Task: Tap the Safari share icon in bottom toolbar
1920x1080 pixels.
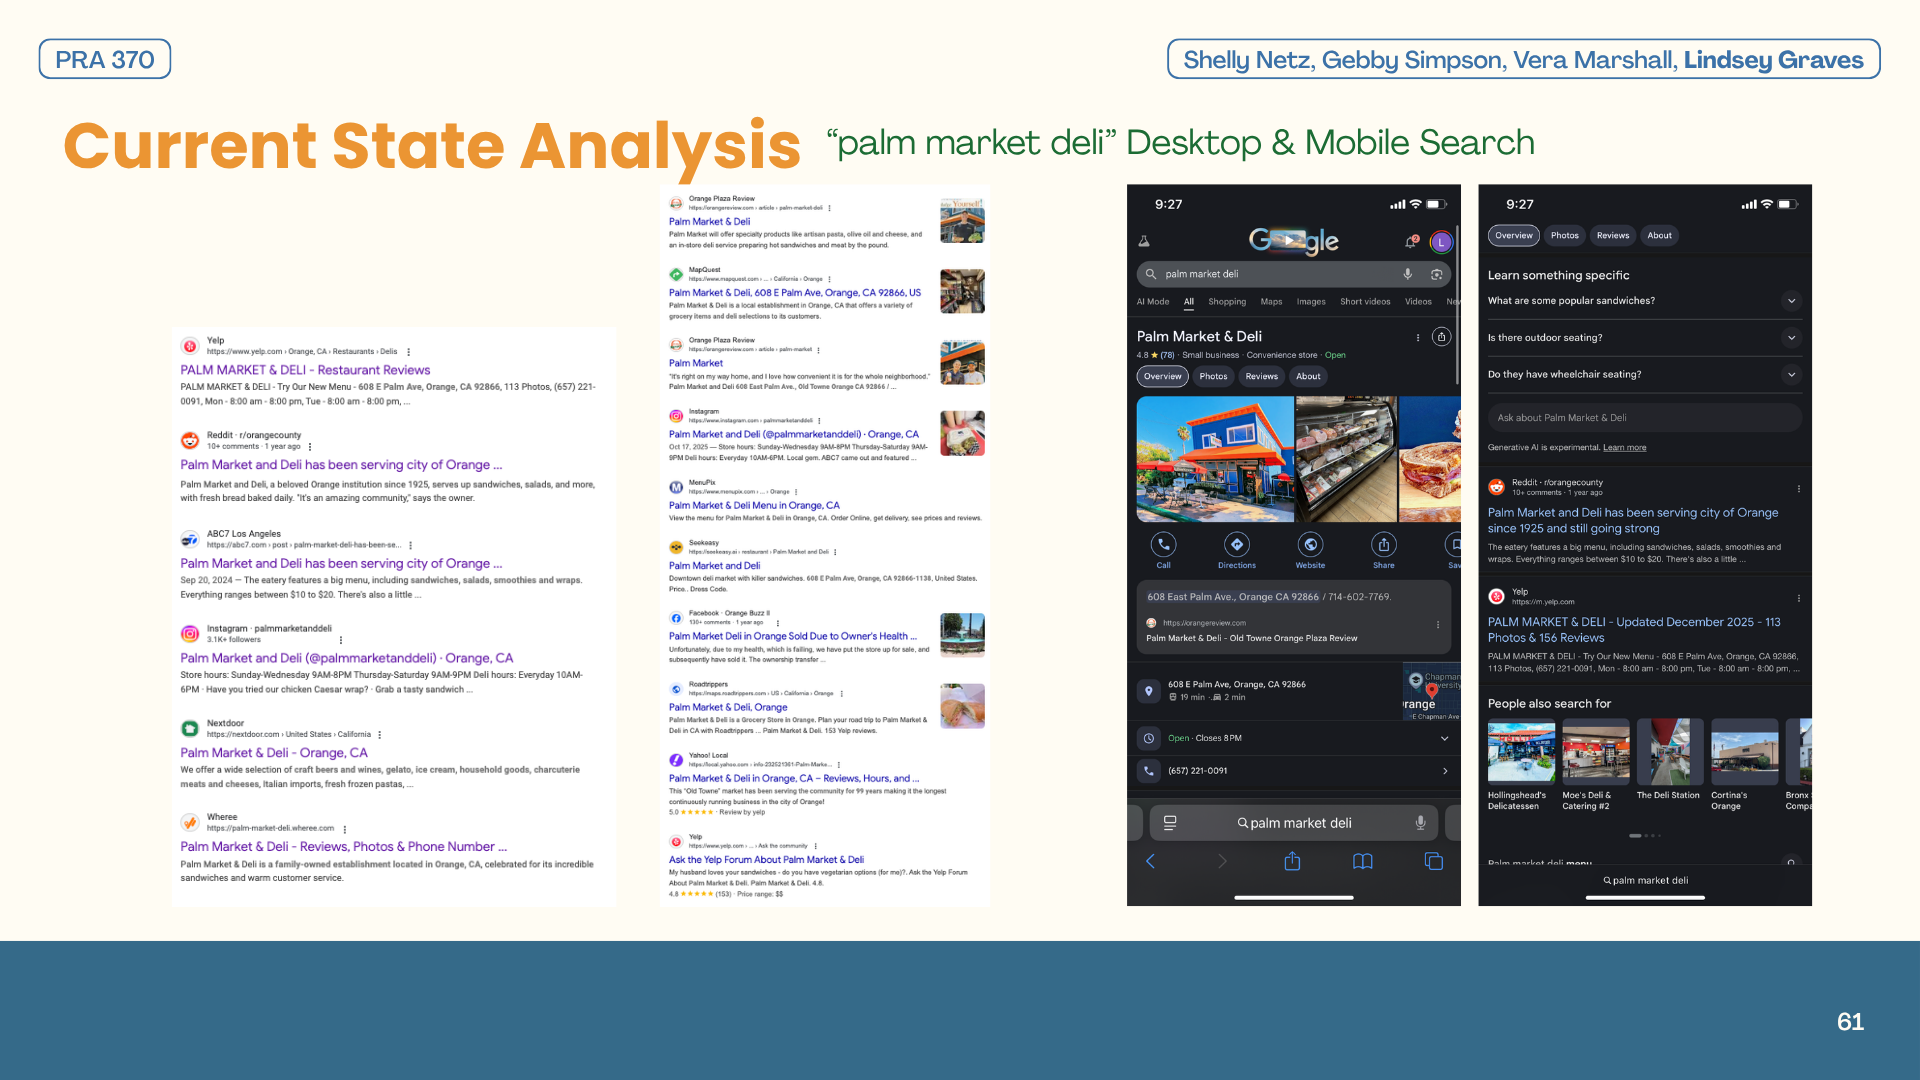Action: click(1292, 861)
